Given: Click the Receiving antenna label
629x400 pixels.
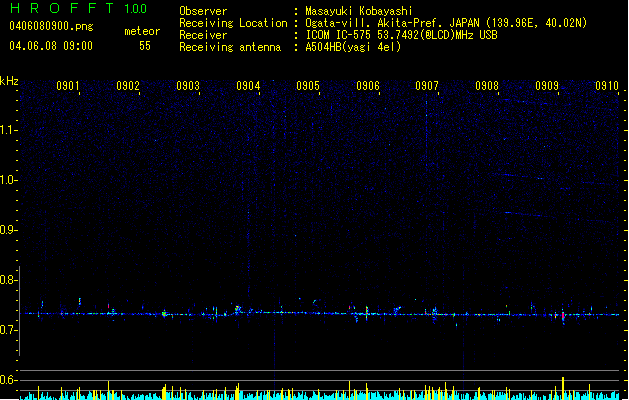Looking at the screenshot, I should click(x=230, y=47).
